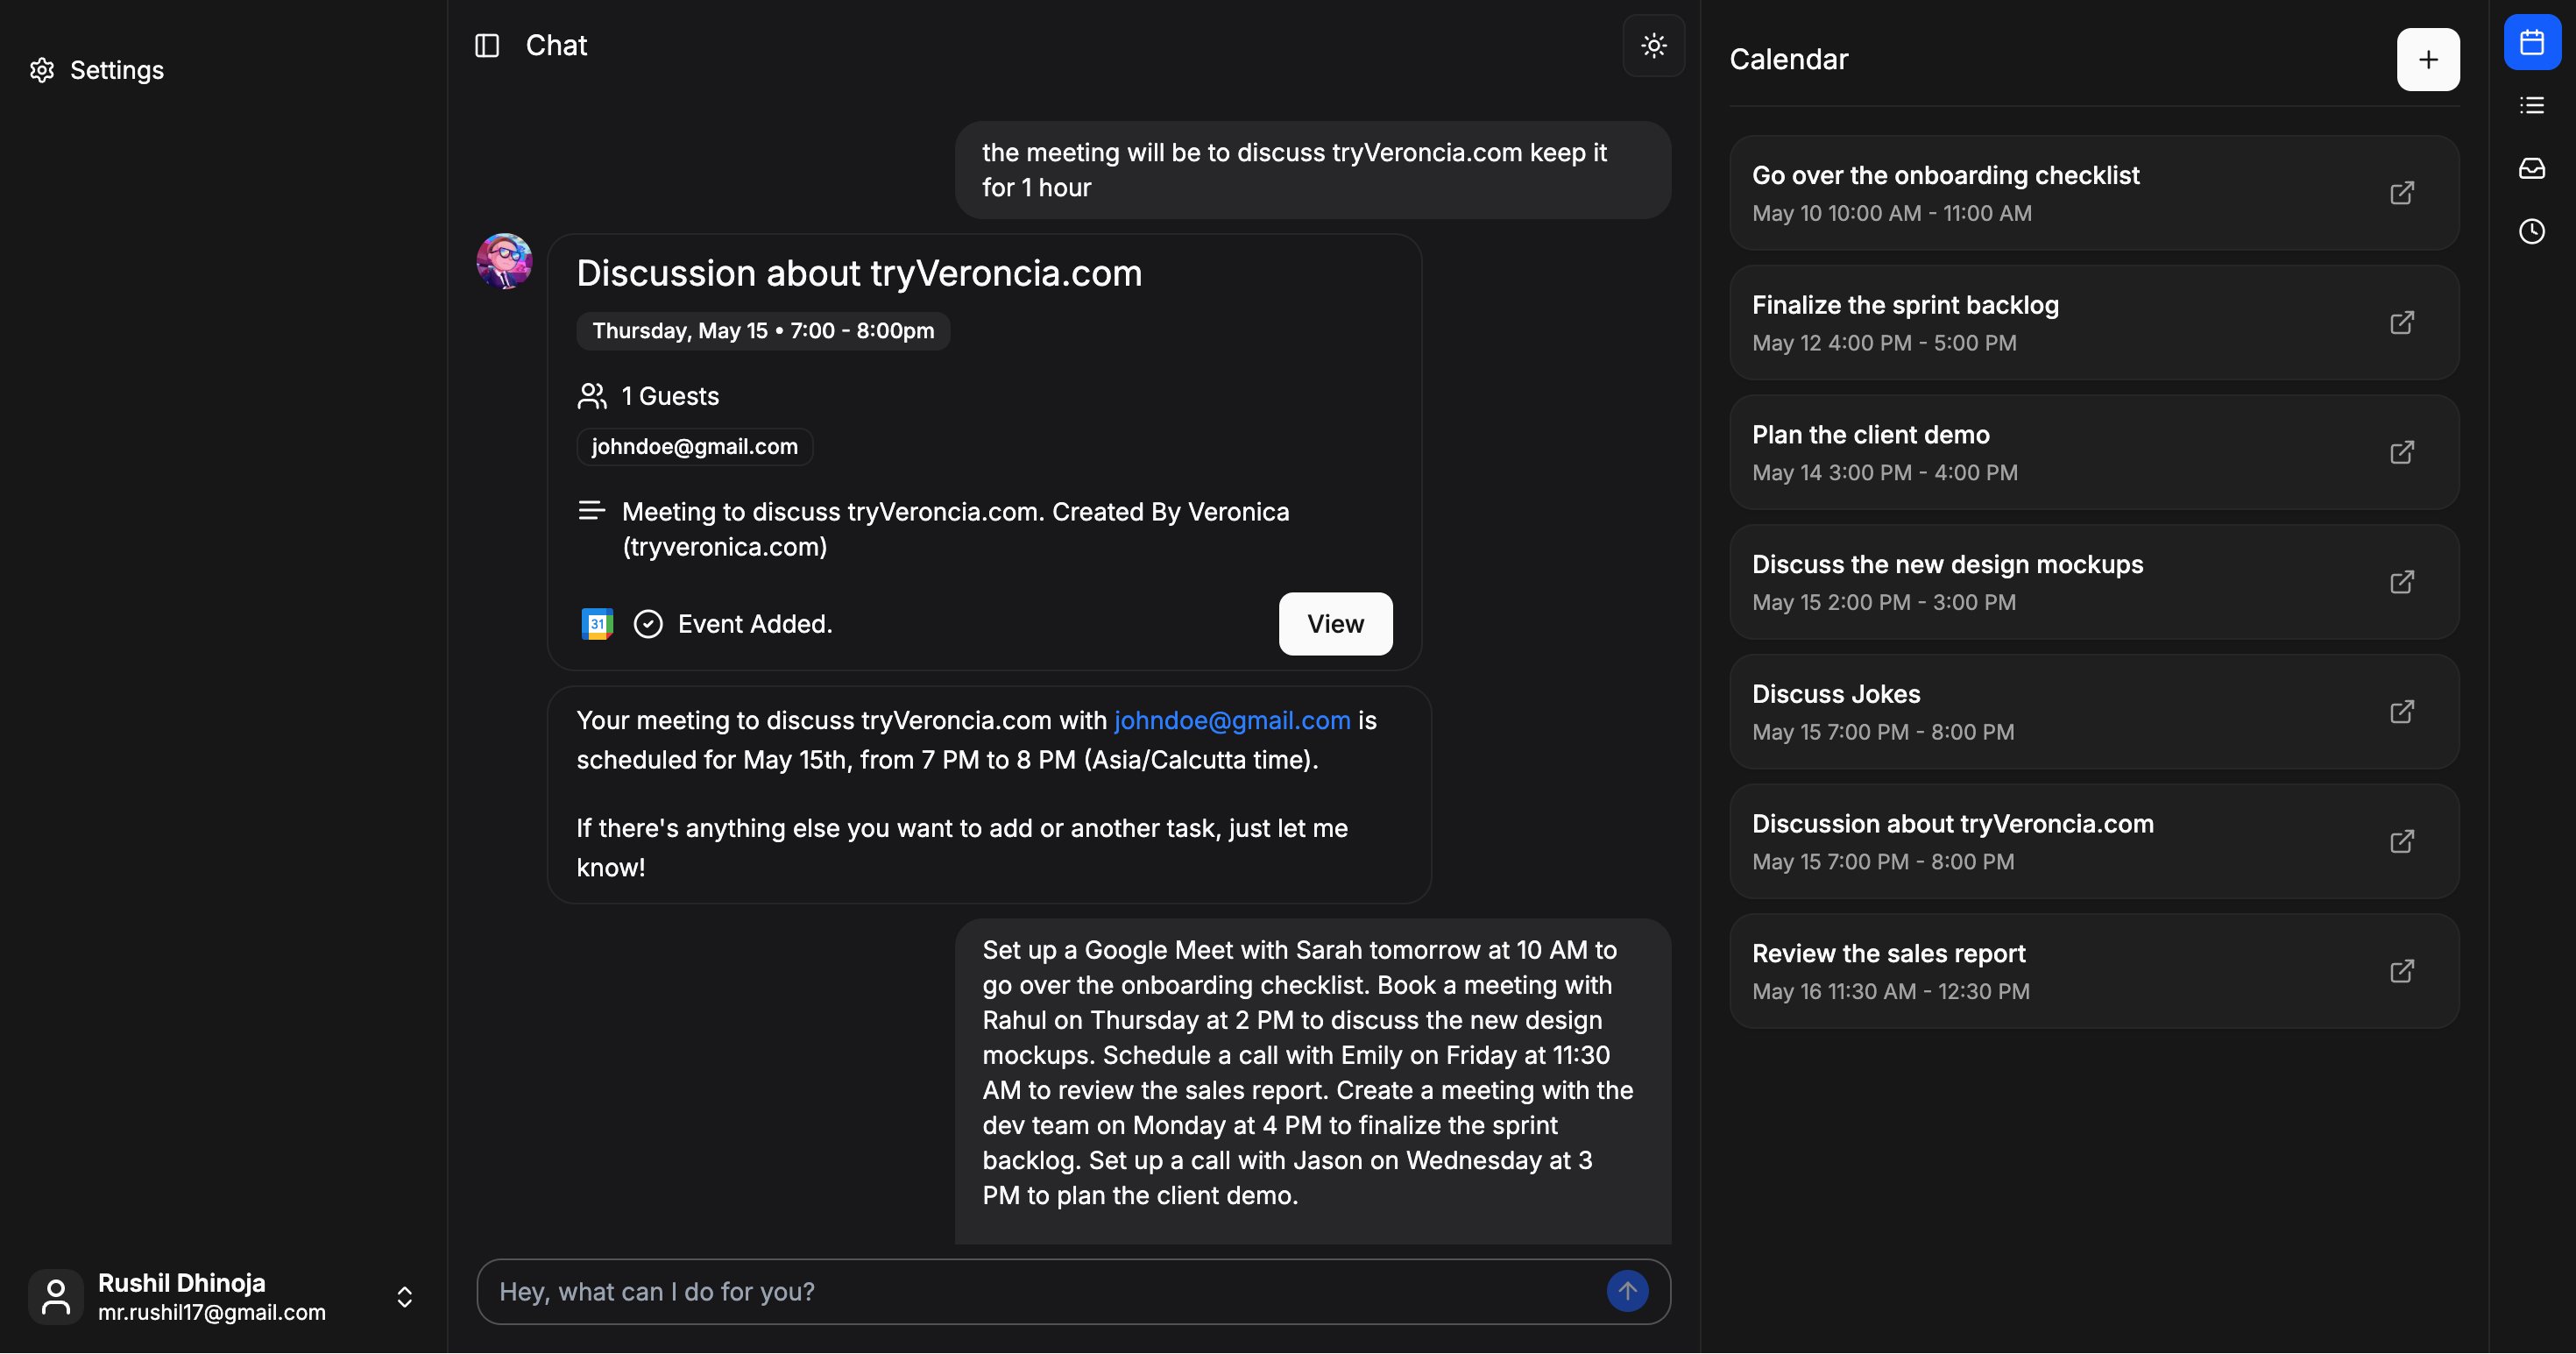Toggle the left sidebar panel

coord(487,46)
